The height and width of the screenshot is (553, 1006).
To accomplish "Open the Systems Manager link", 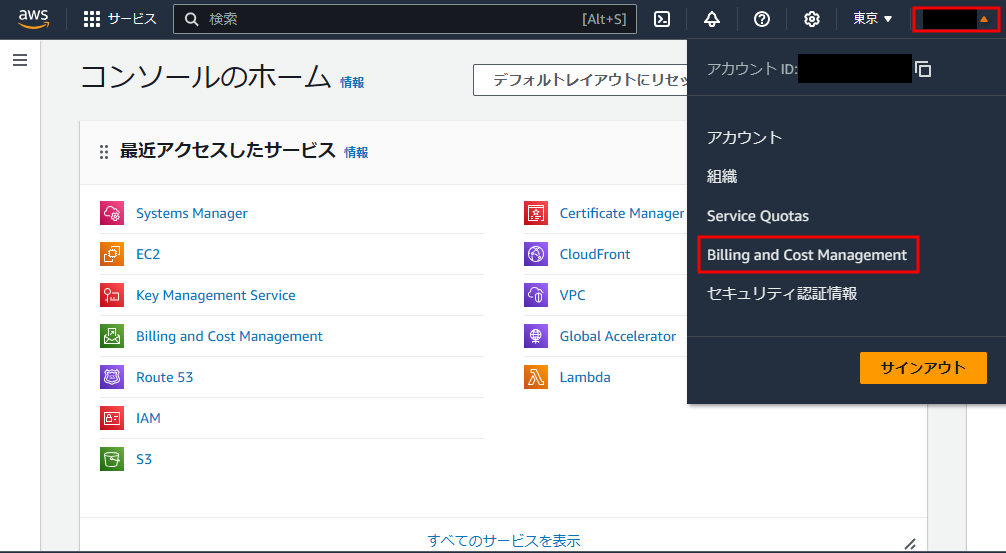I will (x=192, y=213).
